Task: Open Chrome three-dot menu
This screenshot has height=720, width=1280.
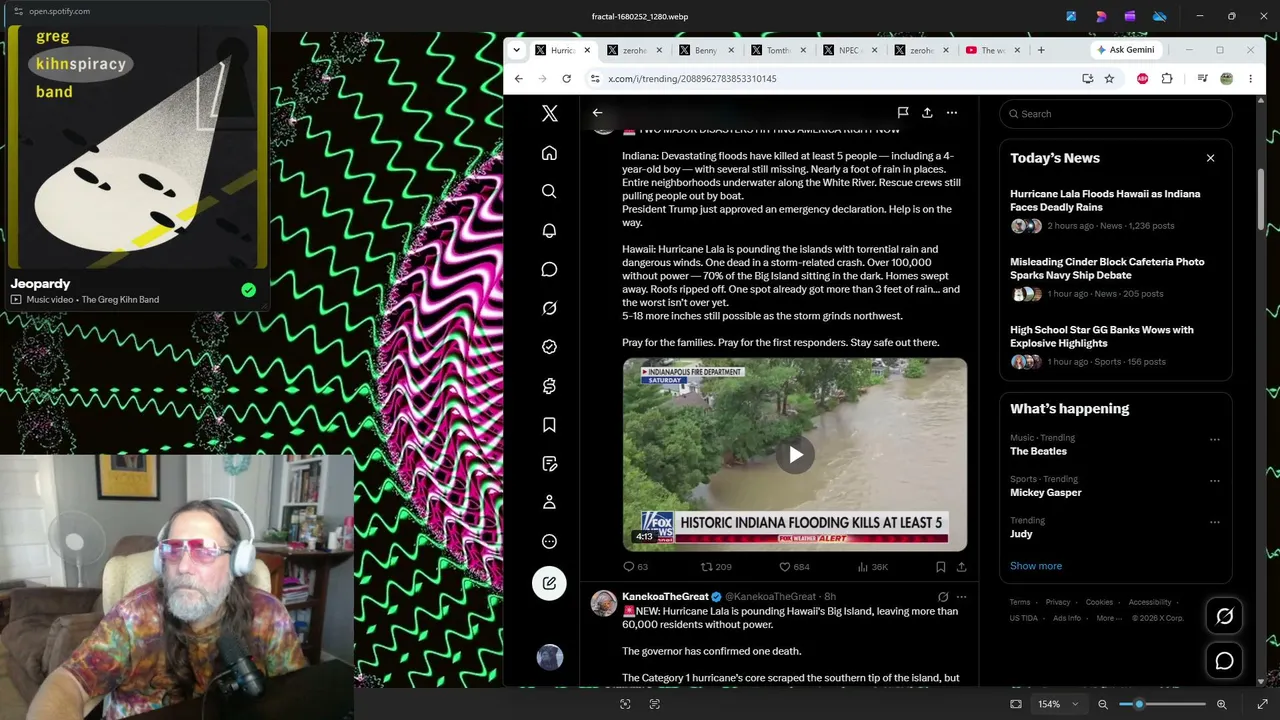Action: click(x=1250, y=78)
